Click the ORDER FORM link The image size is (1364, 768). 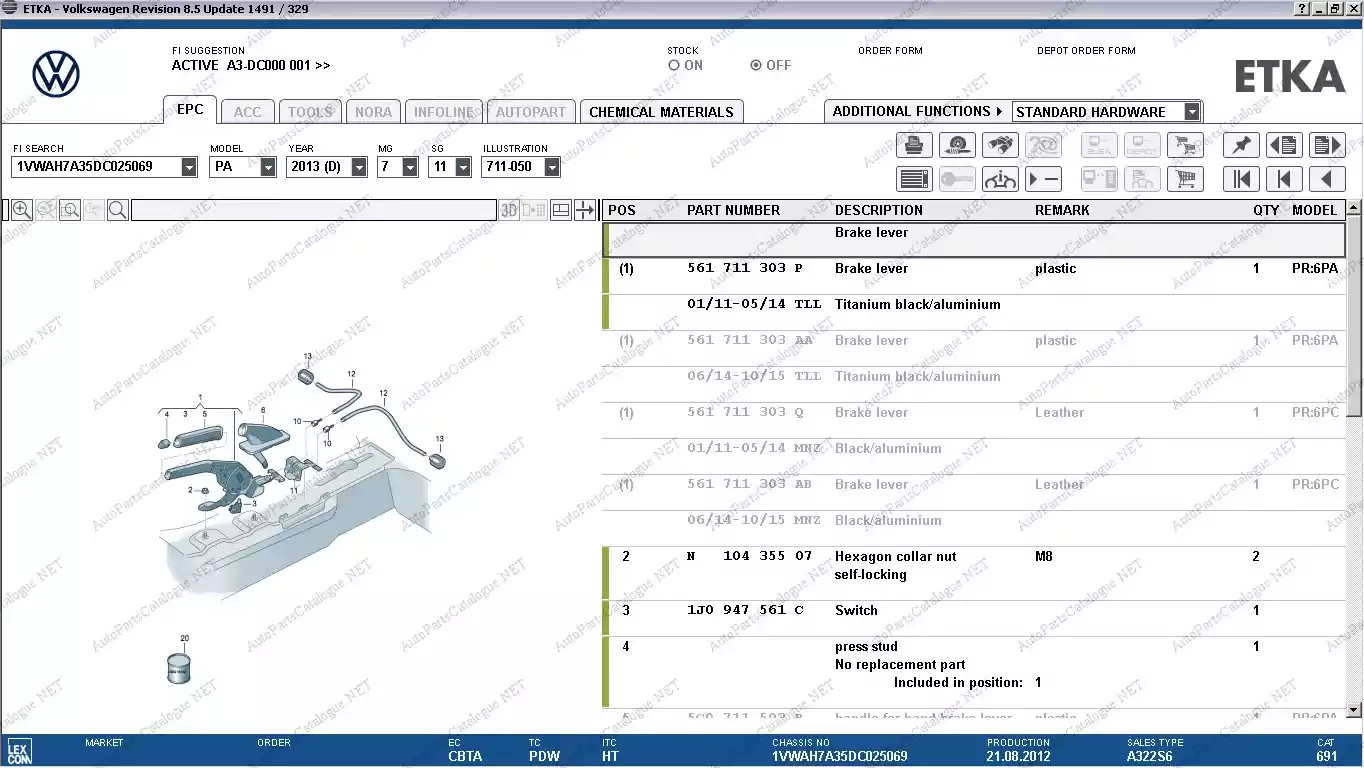(x=890, y=50)
